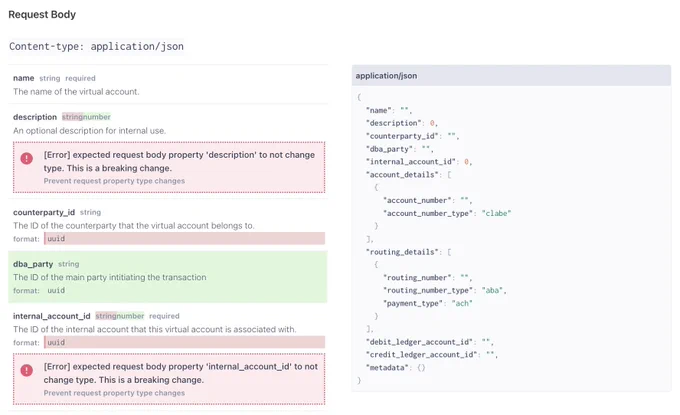This screenshot has width=680, height=415.
Task: Click the "account_number" line in JSON example
Action: [428, 200]
